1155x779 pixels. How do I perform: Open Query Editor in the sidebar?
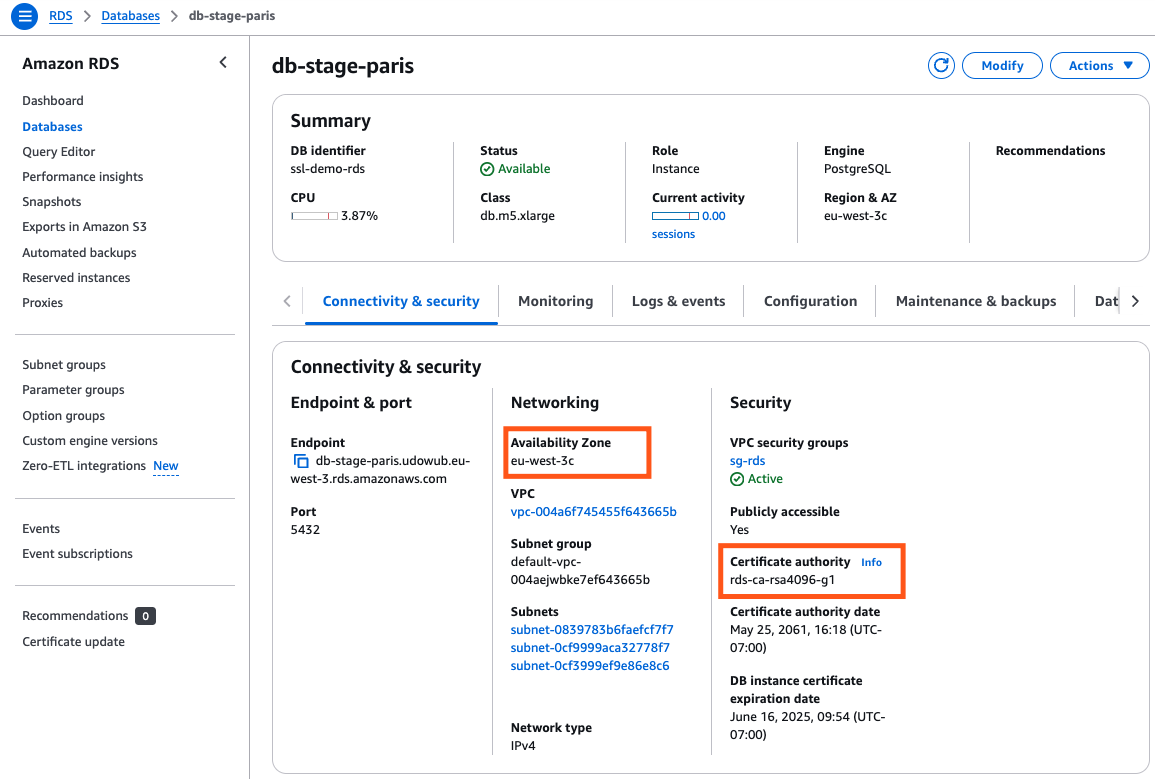[x=59, y=152]
